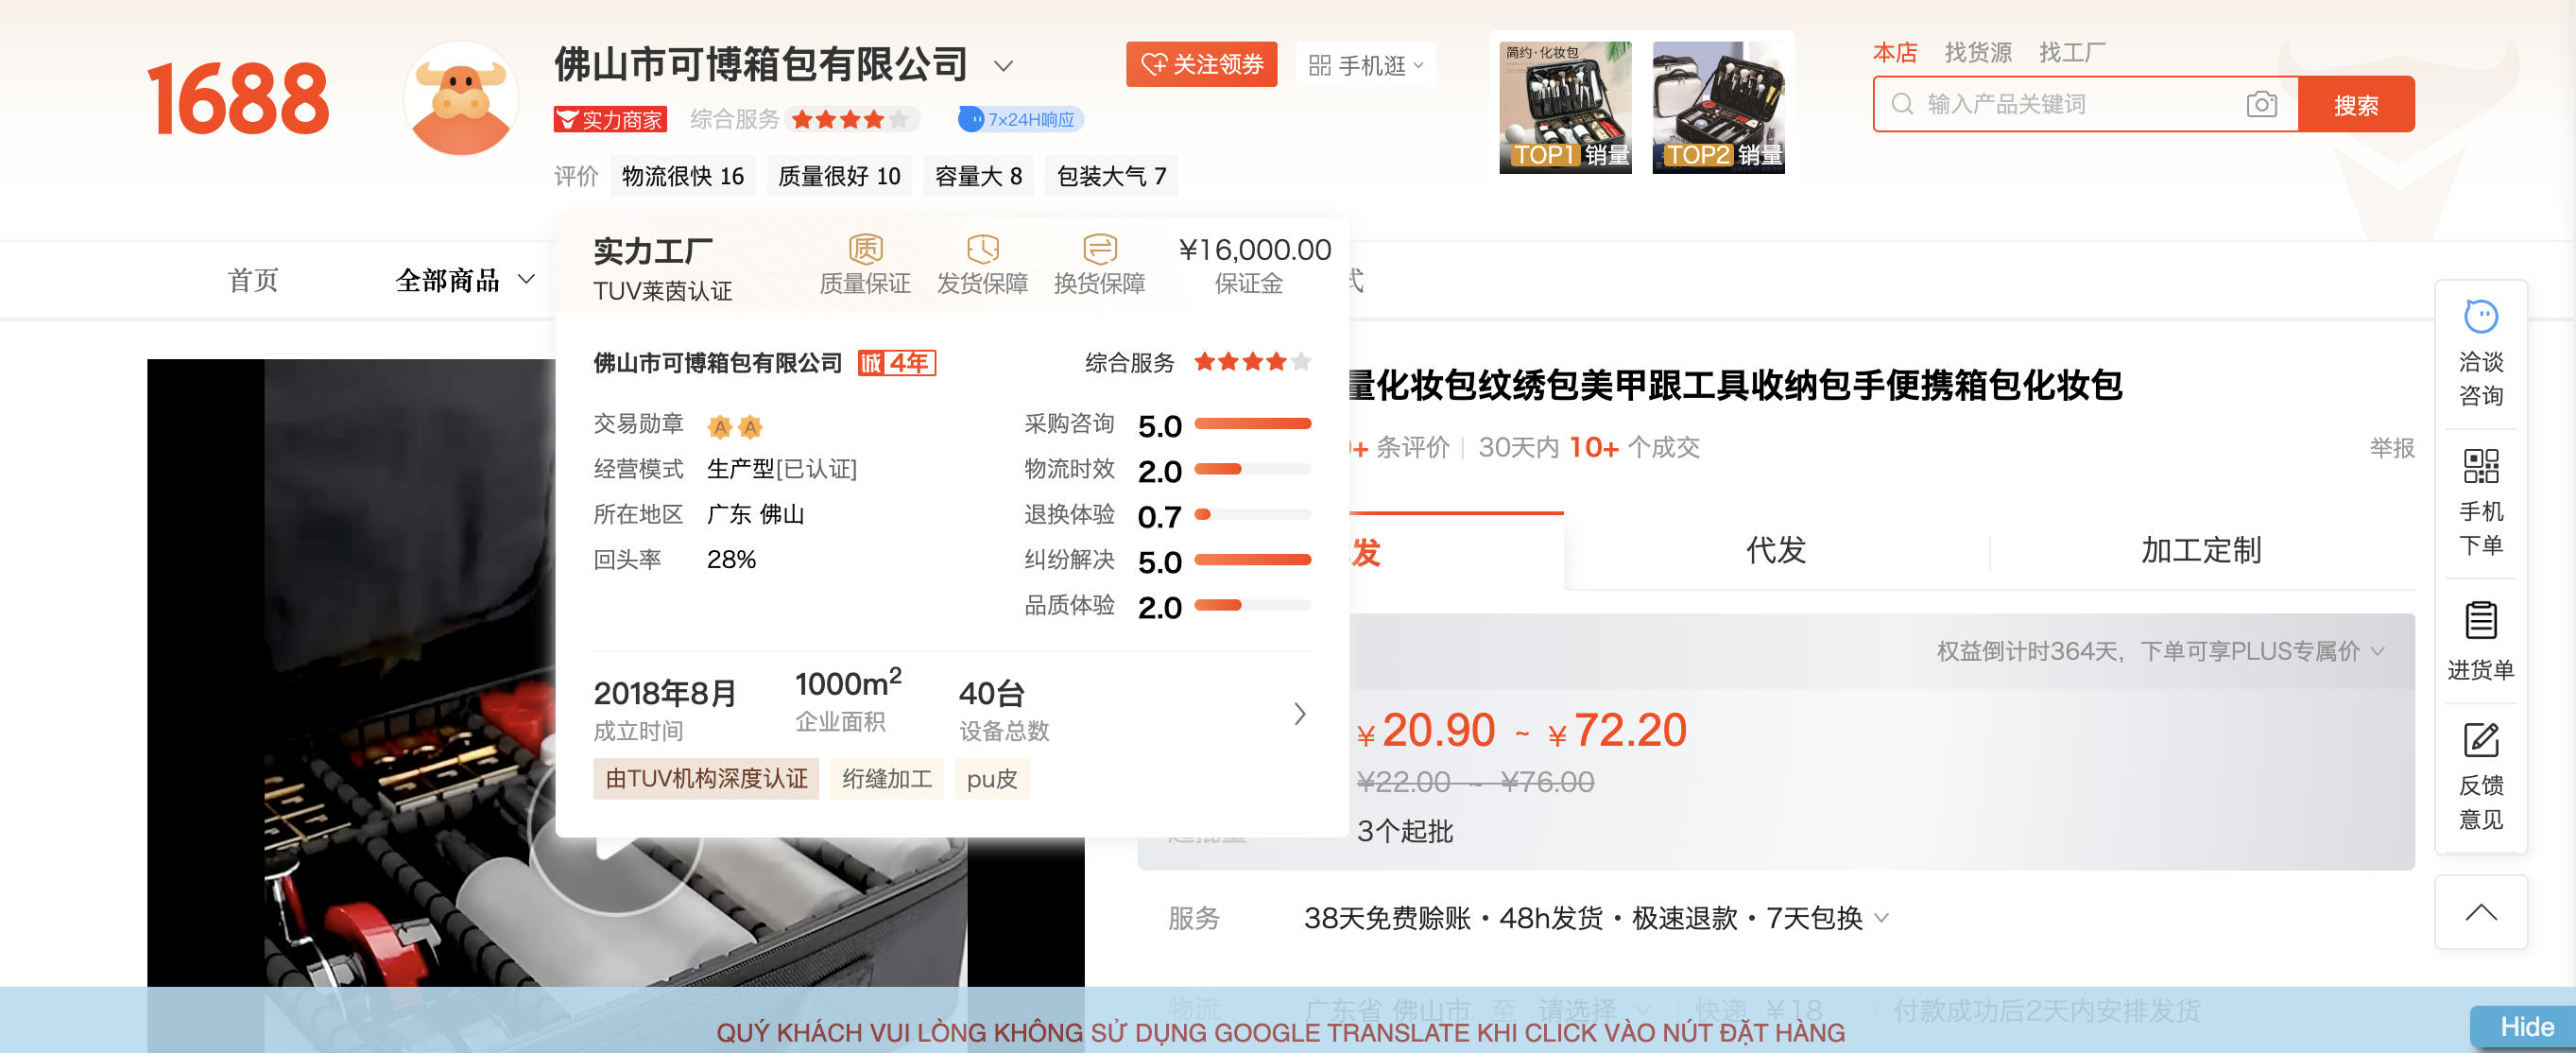2576x1053 pixels.
Task: Click the 发货保障 shipping guarantee icon
Action: [x=982, y=248]
